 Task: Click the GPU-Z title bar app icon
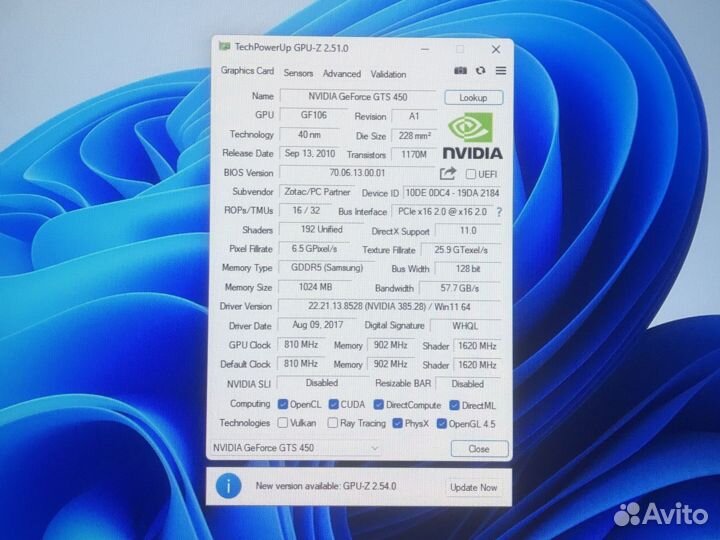coord(225,46)
